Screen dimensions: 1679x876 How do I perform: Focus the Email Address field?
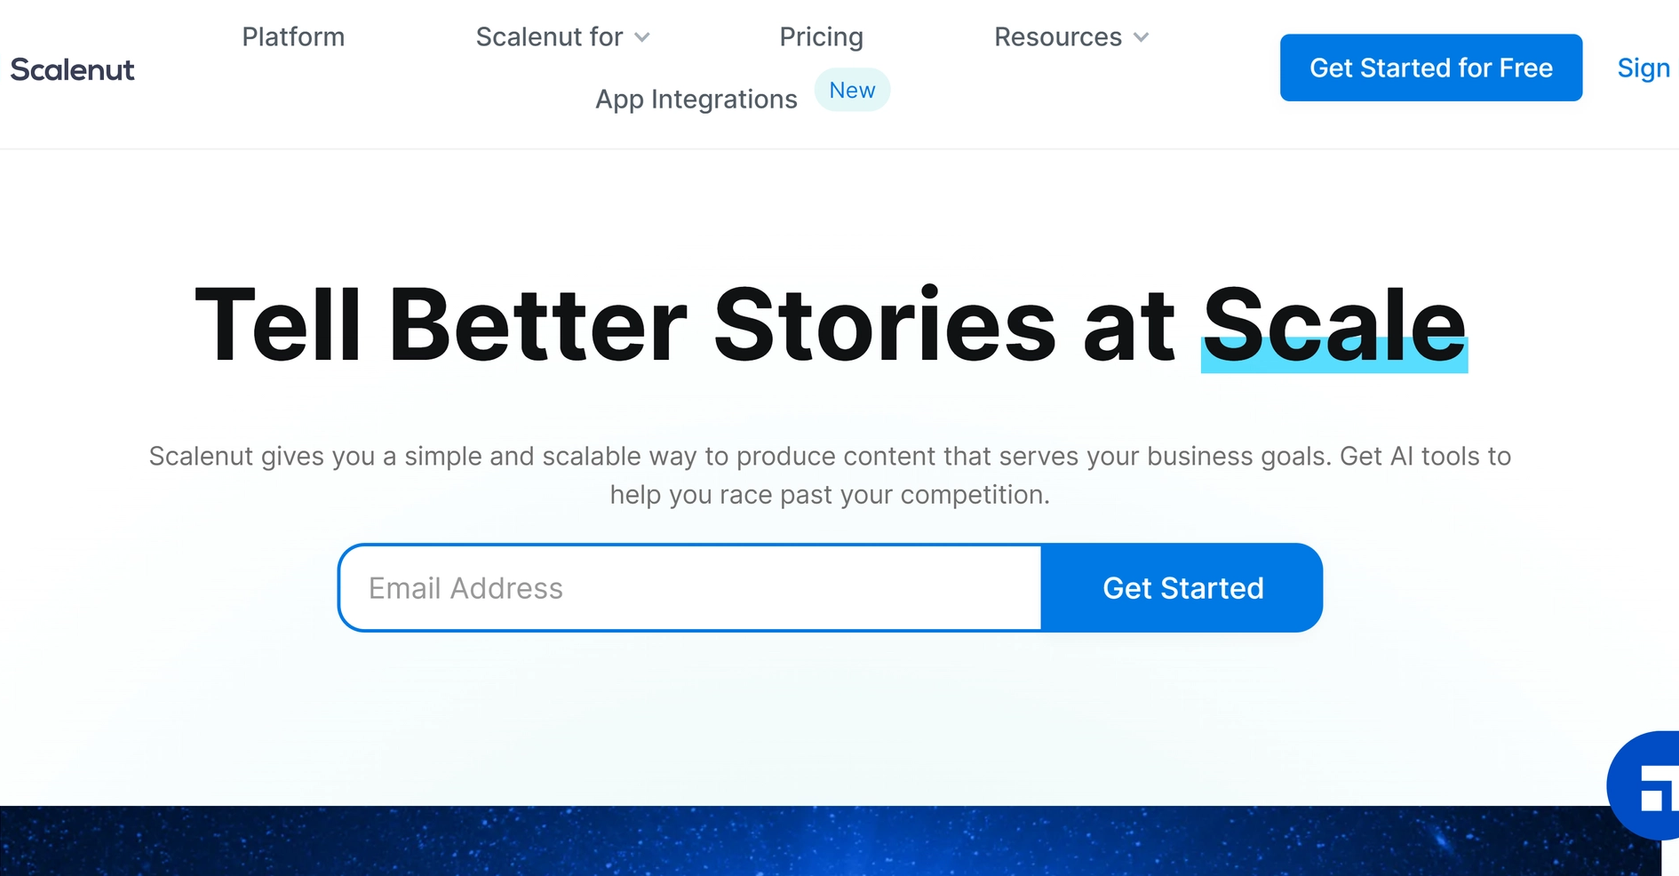pyautogui.click(x=690, y=588)
